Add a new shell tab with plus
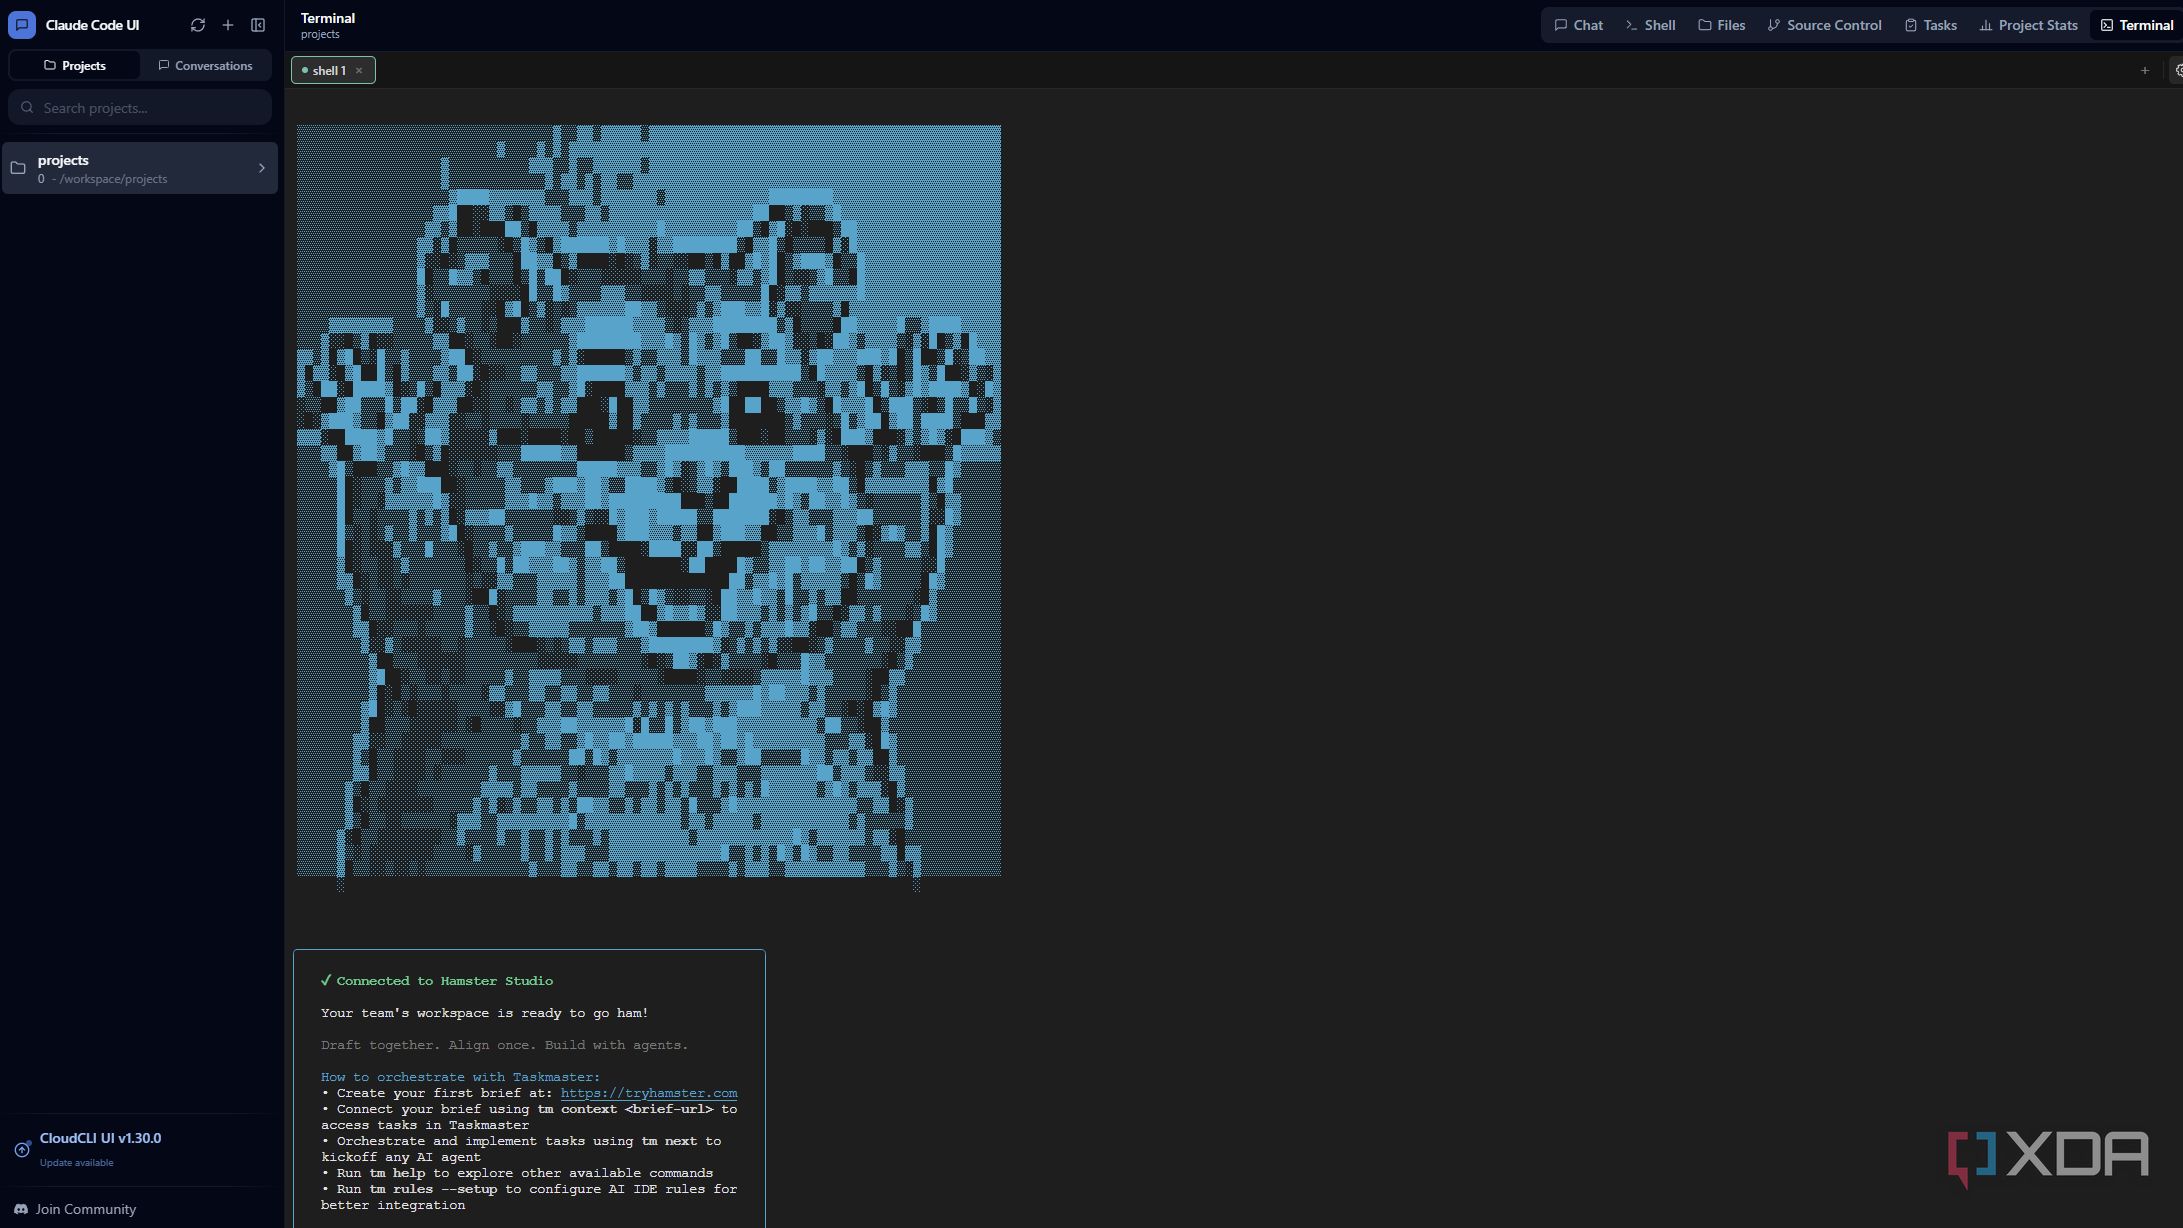Image resolution: width=2183 pixels, height=1228 pixels. point(2145,70)
